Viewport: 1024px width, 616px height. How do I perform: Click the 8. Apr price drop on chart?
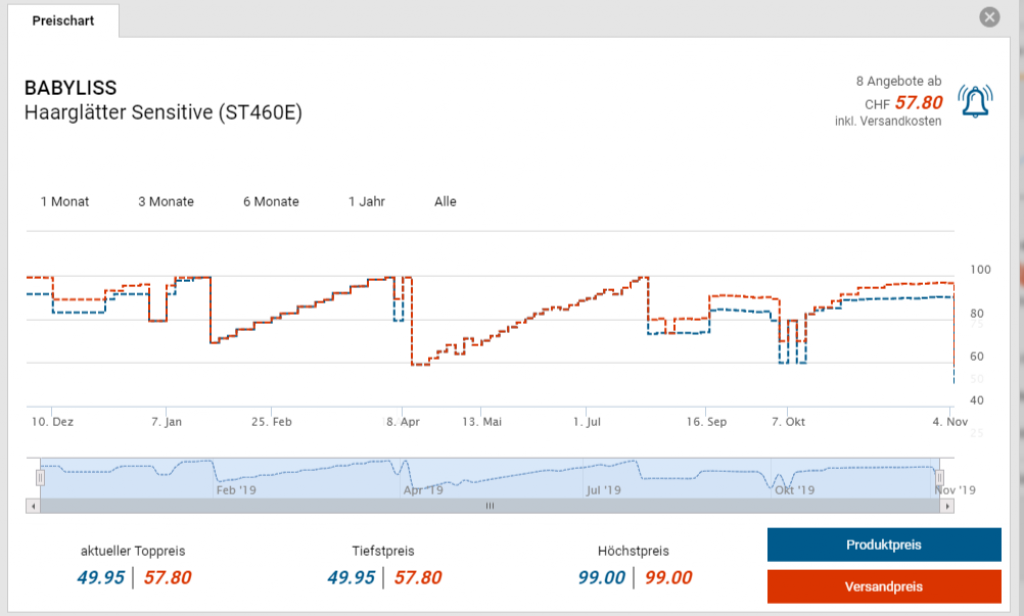point(411,330)
